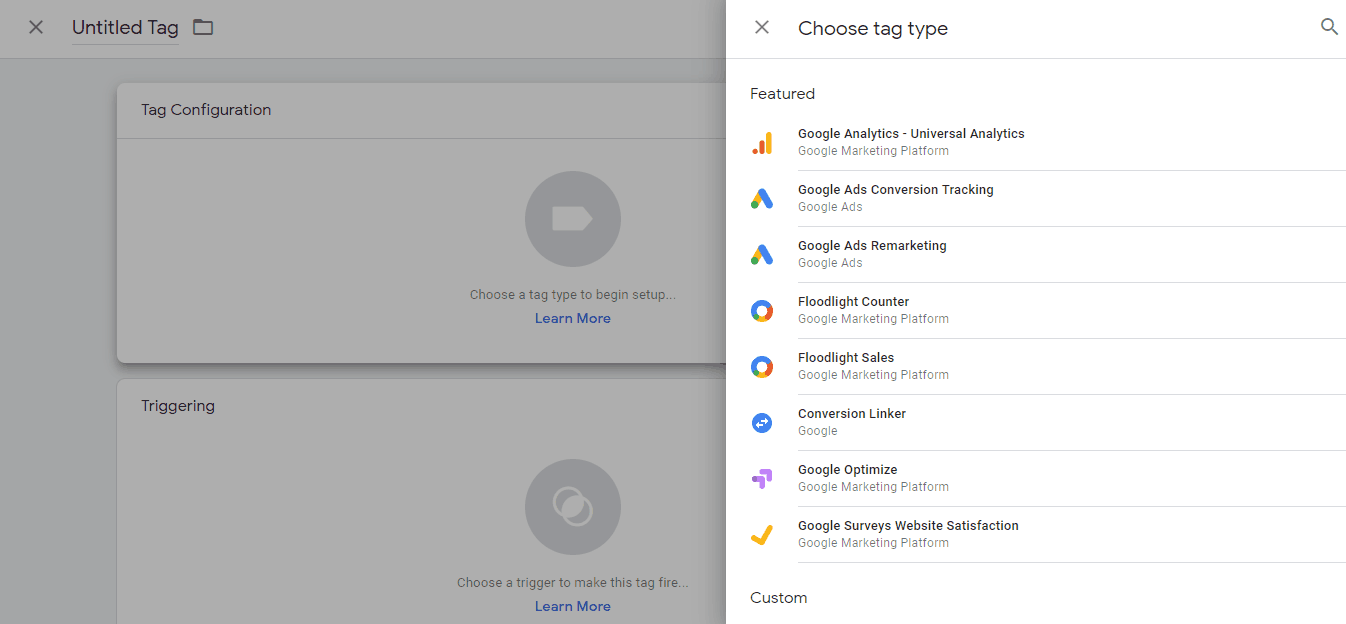Image resolution: width=1346 pixels, height=624 pixels.
Task: Edit the Untitled Tag name field
Action: (125, 28)
